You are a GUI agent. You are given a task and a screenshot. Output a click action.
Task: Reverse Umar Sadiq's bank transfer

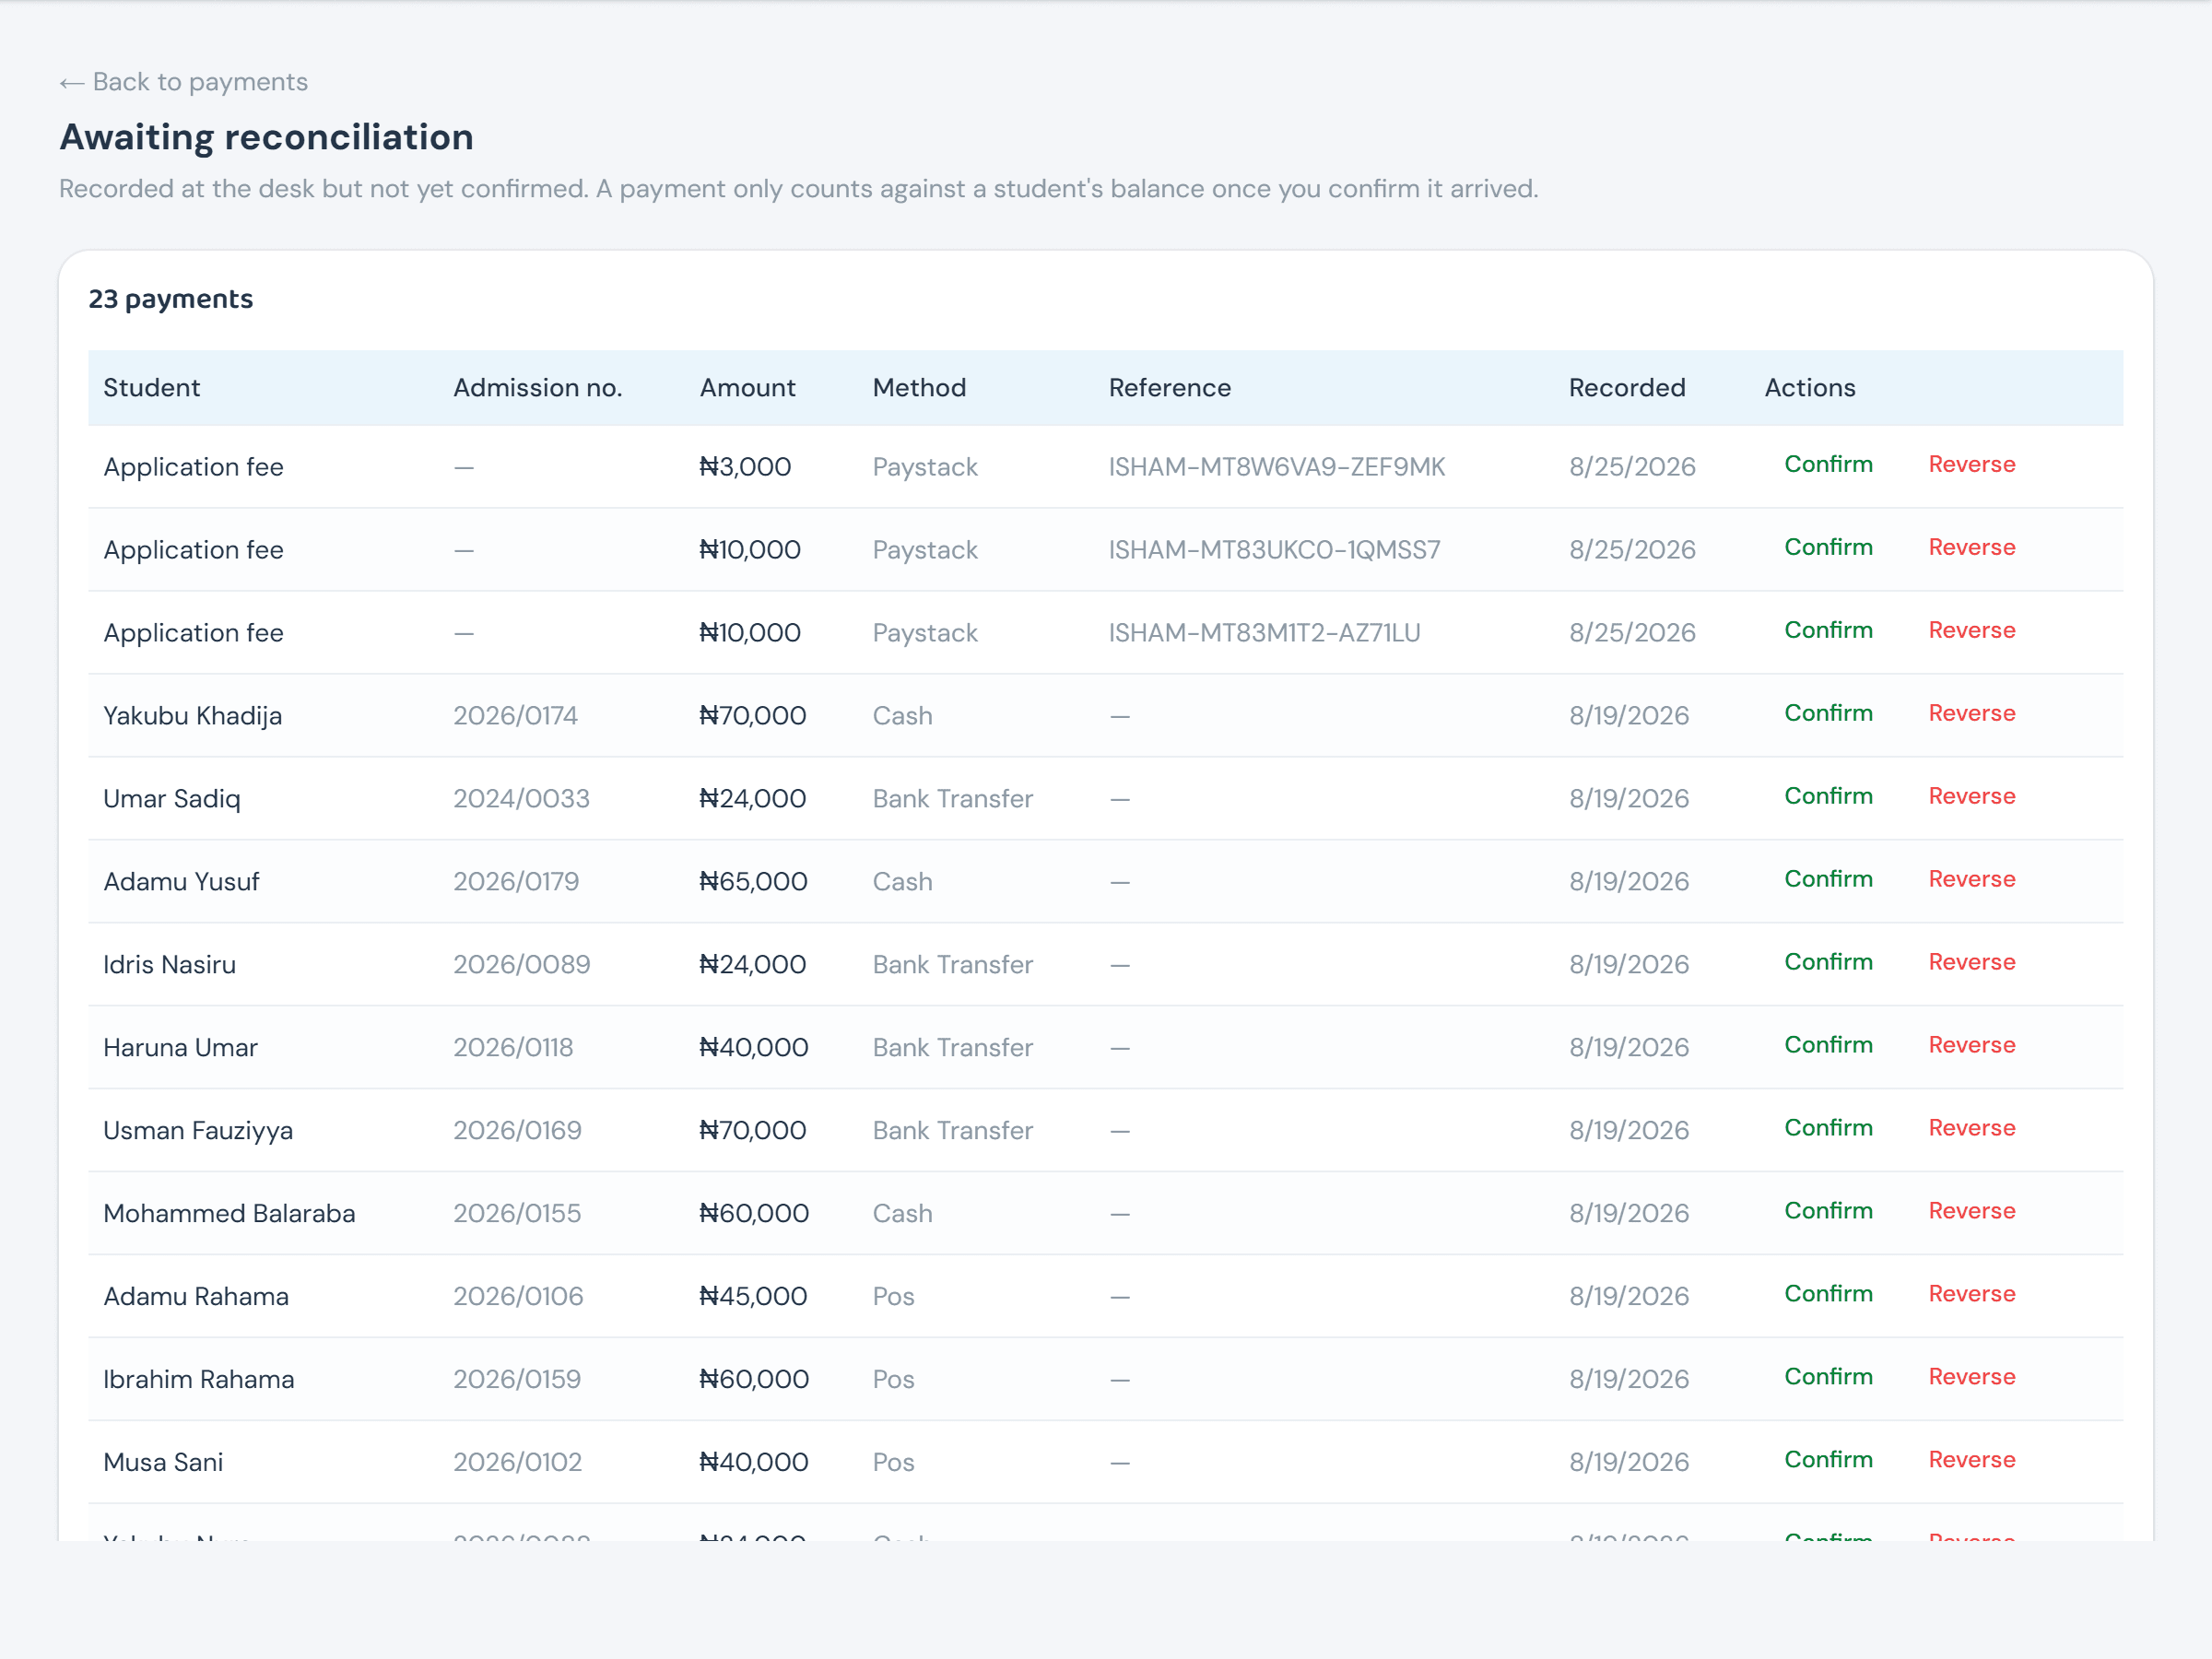pos(1972,796)
